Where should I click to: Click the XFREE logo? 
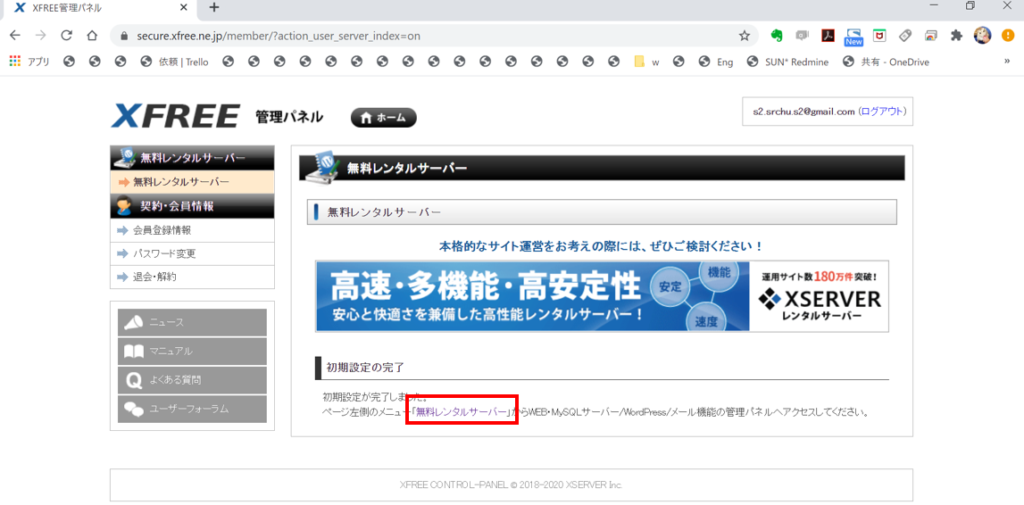coord(176,116)
